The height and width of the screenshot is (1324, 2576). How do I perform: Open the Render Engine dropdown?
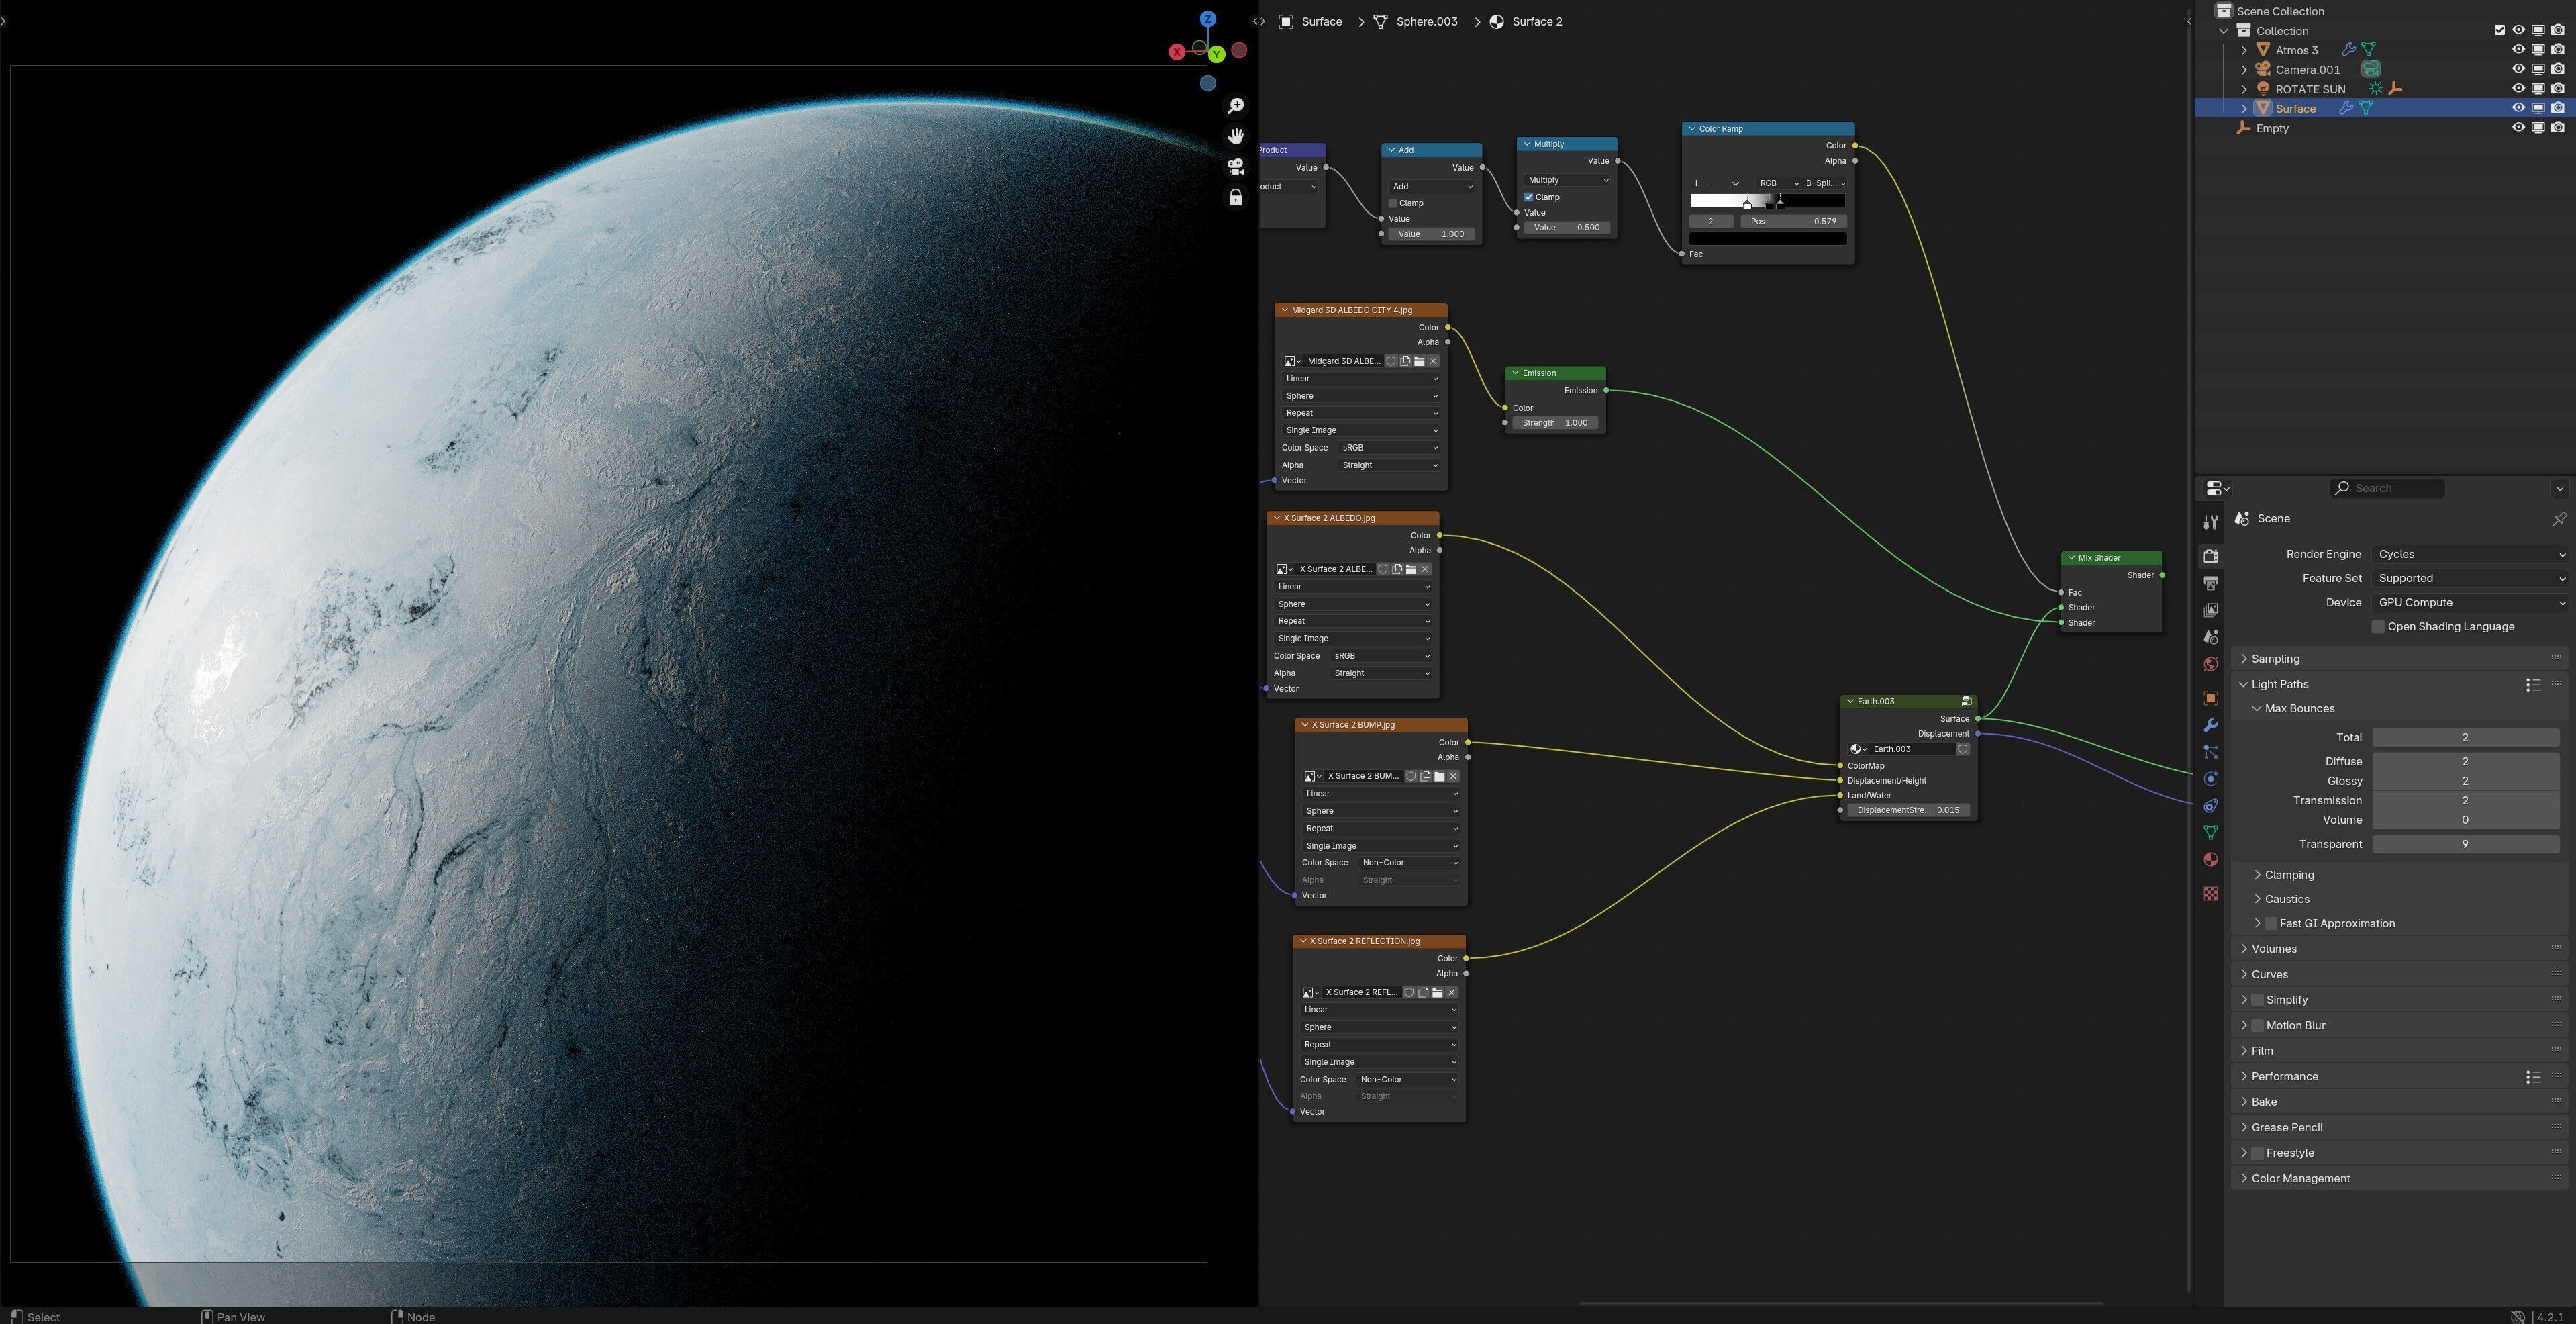tap(2470, 554)
